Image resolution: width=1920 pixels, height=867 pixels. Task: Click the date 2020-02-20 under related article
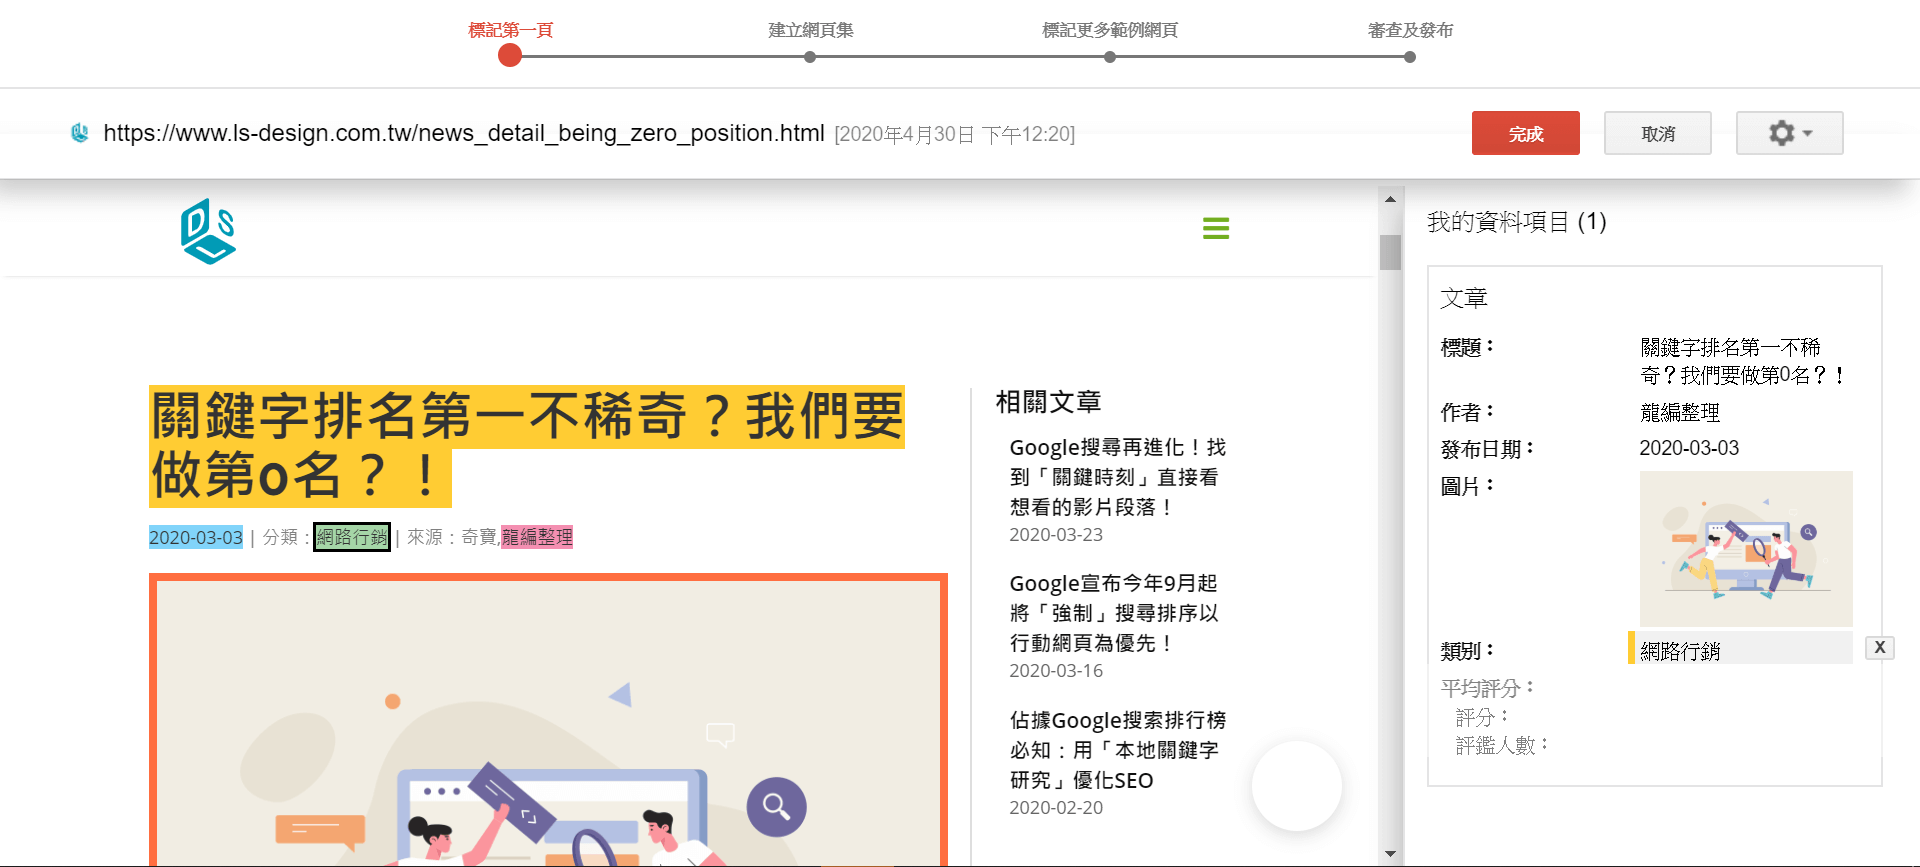click(x=1056, y=808)
